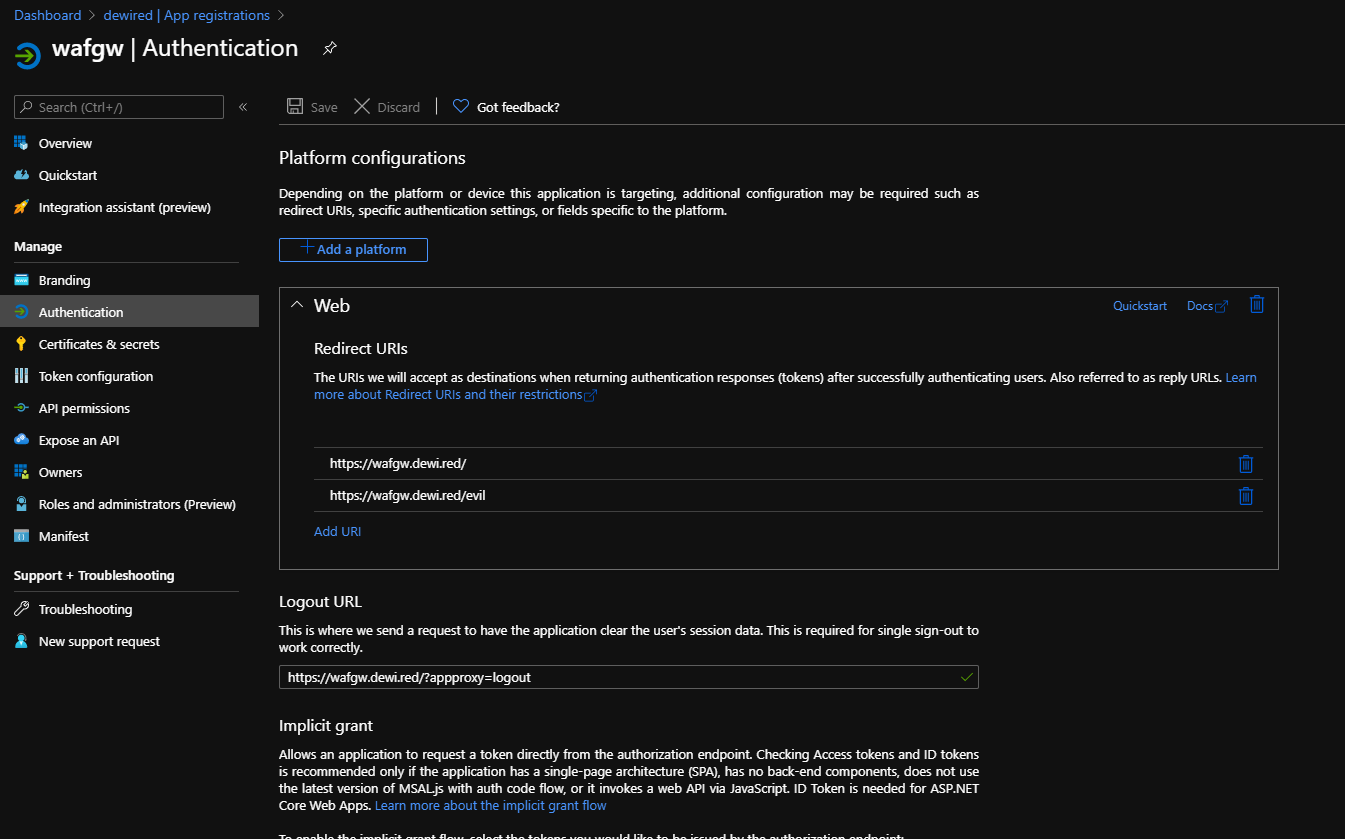
Task: Collapse the Web platform section
Action: coord(296,305)
